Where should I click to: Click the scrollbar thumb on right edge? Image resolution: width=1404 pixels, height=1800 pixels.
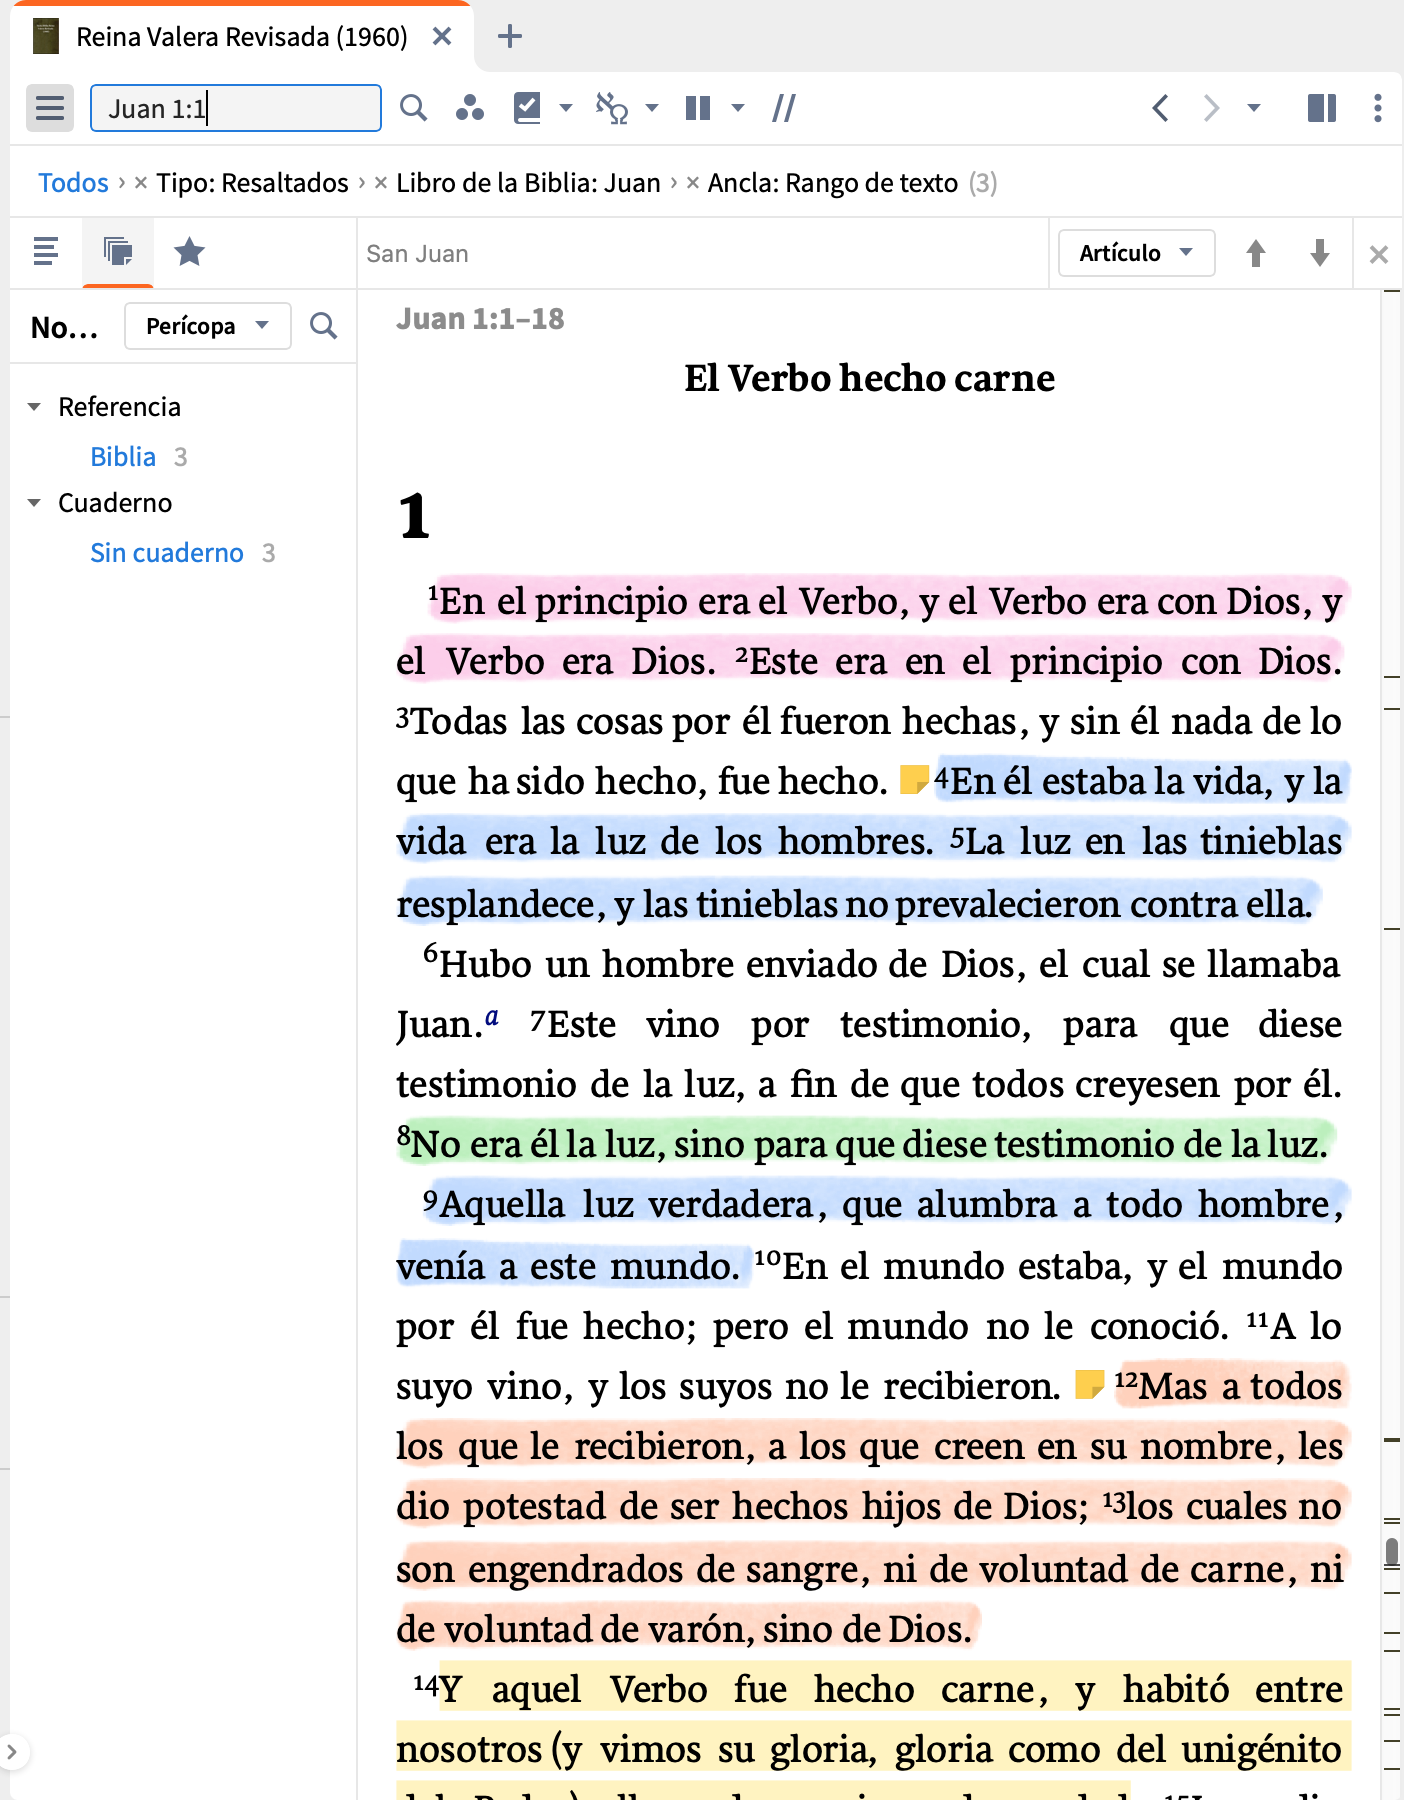coord(1392,1552)
